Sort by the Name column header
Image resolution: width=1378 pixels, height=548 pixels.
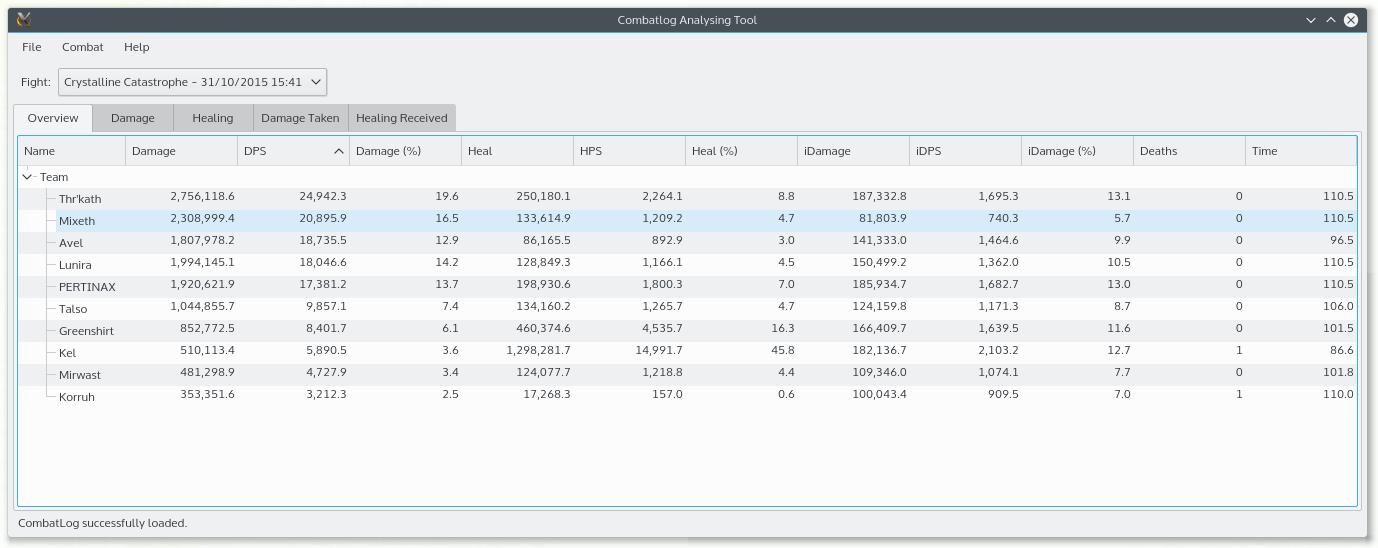point(71,151)
